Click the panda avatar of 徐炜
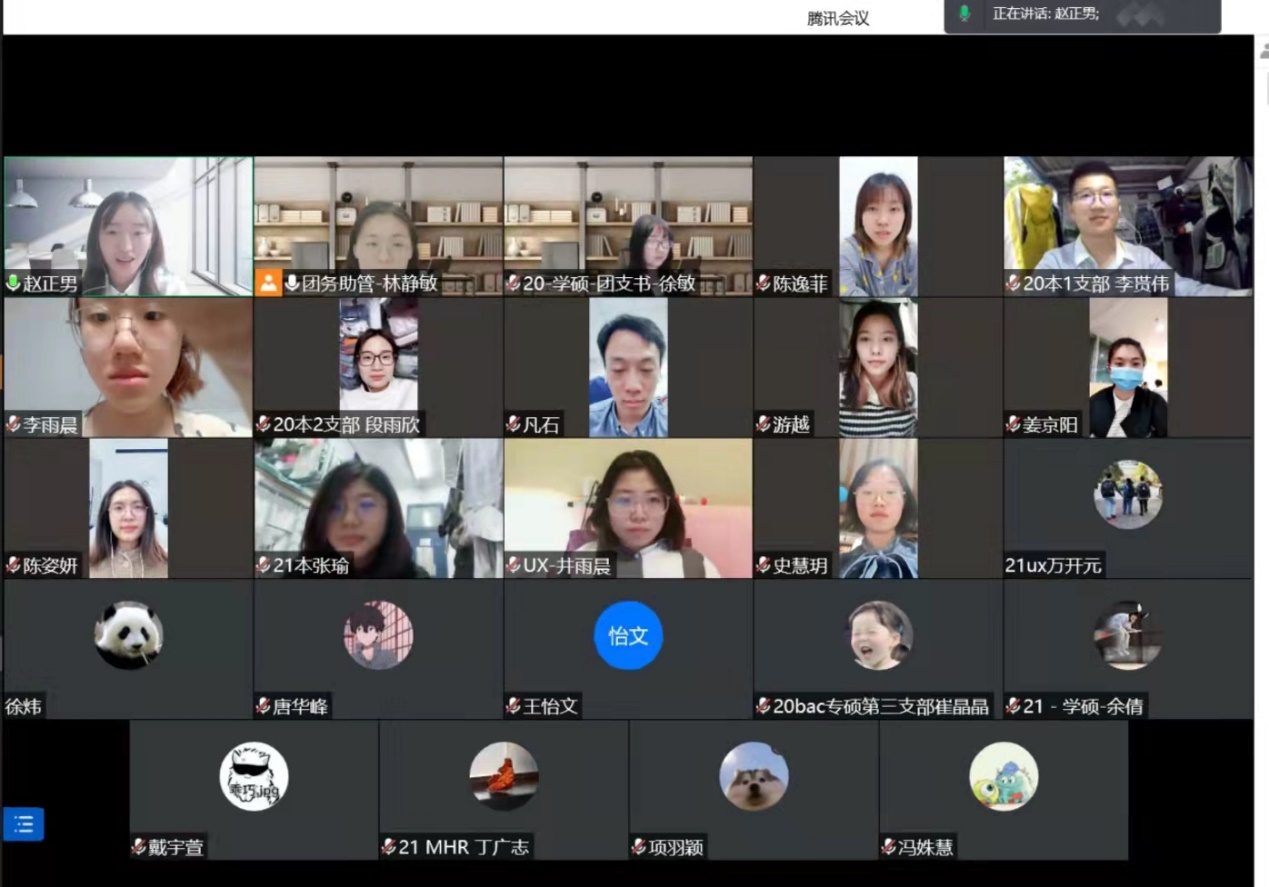 [128, 635]
